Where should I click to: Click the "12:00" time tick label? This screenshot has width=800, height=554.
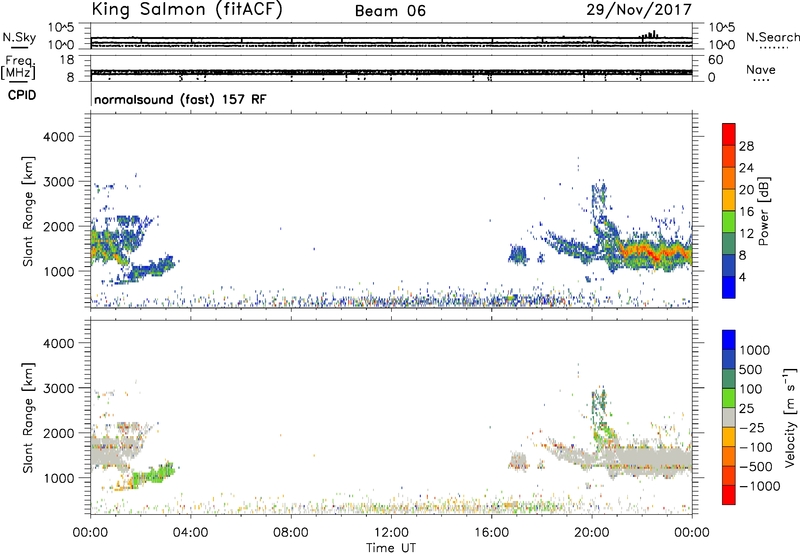pos(391,533)
